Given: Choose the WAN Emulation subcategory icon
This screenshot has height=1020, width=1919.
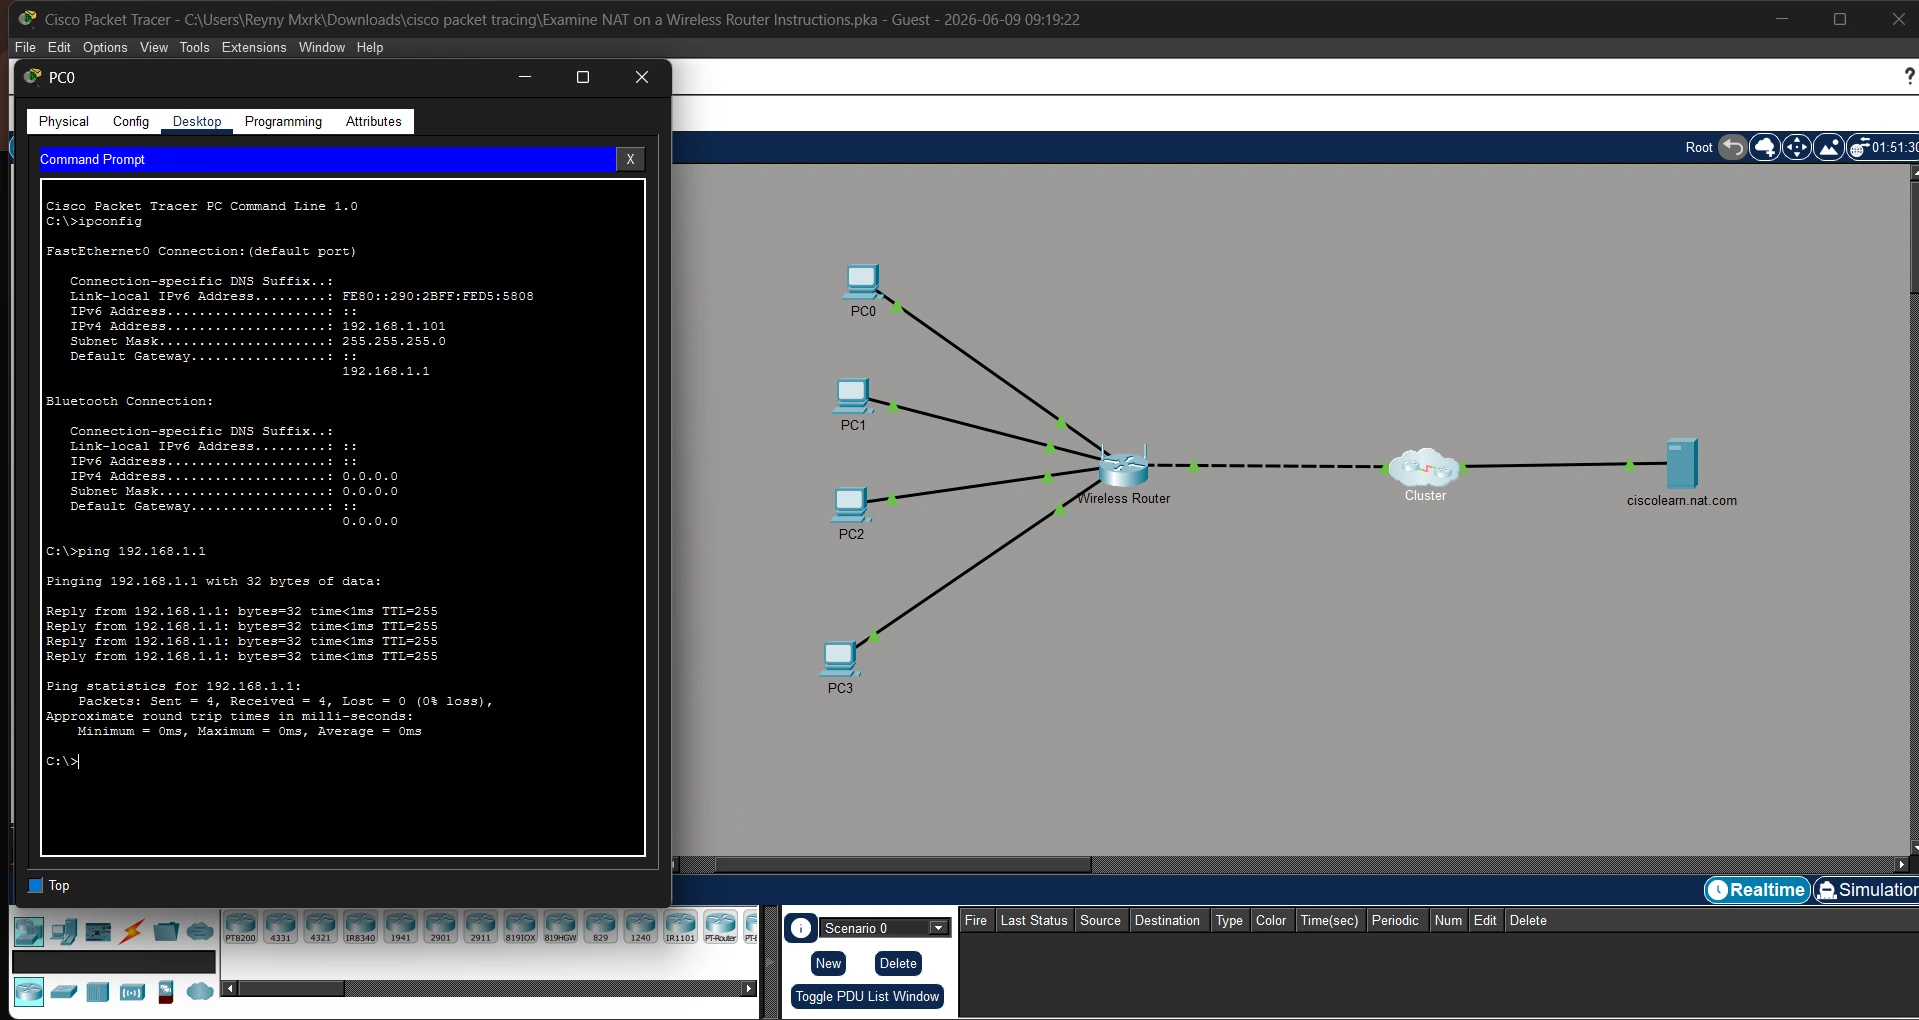Looking at the screenshot, I should [200, 992].
